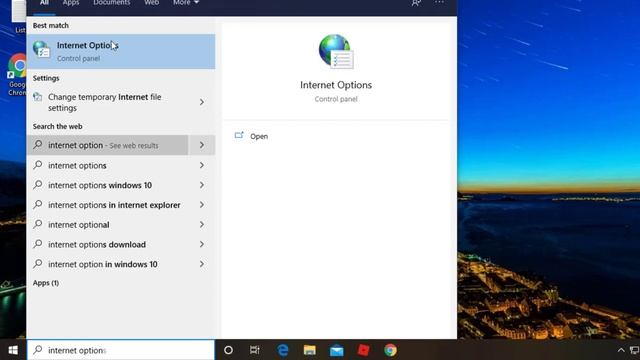
Task: Launch Microsoft Edge from taskbar
Action: click(282, 350)
